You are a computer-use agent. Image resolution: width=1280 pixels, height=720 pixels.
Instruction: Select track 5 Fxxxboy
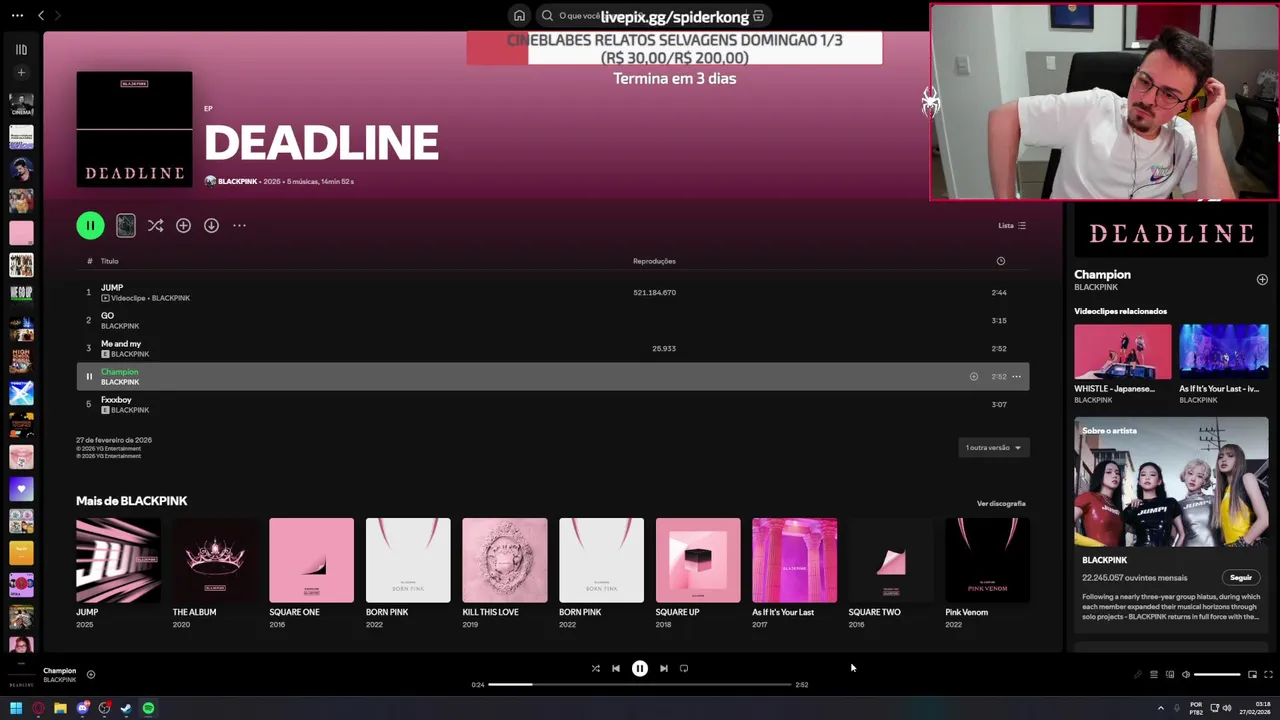pos(552,405)
